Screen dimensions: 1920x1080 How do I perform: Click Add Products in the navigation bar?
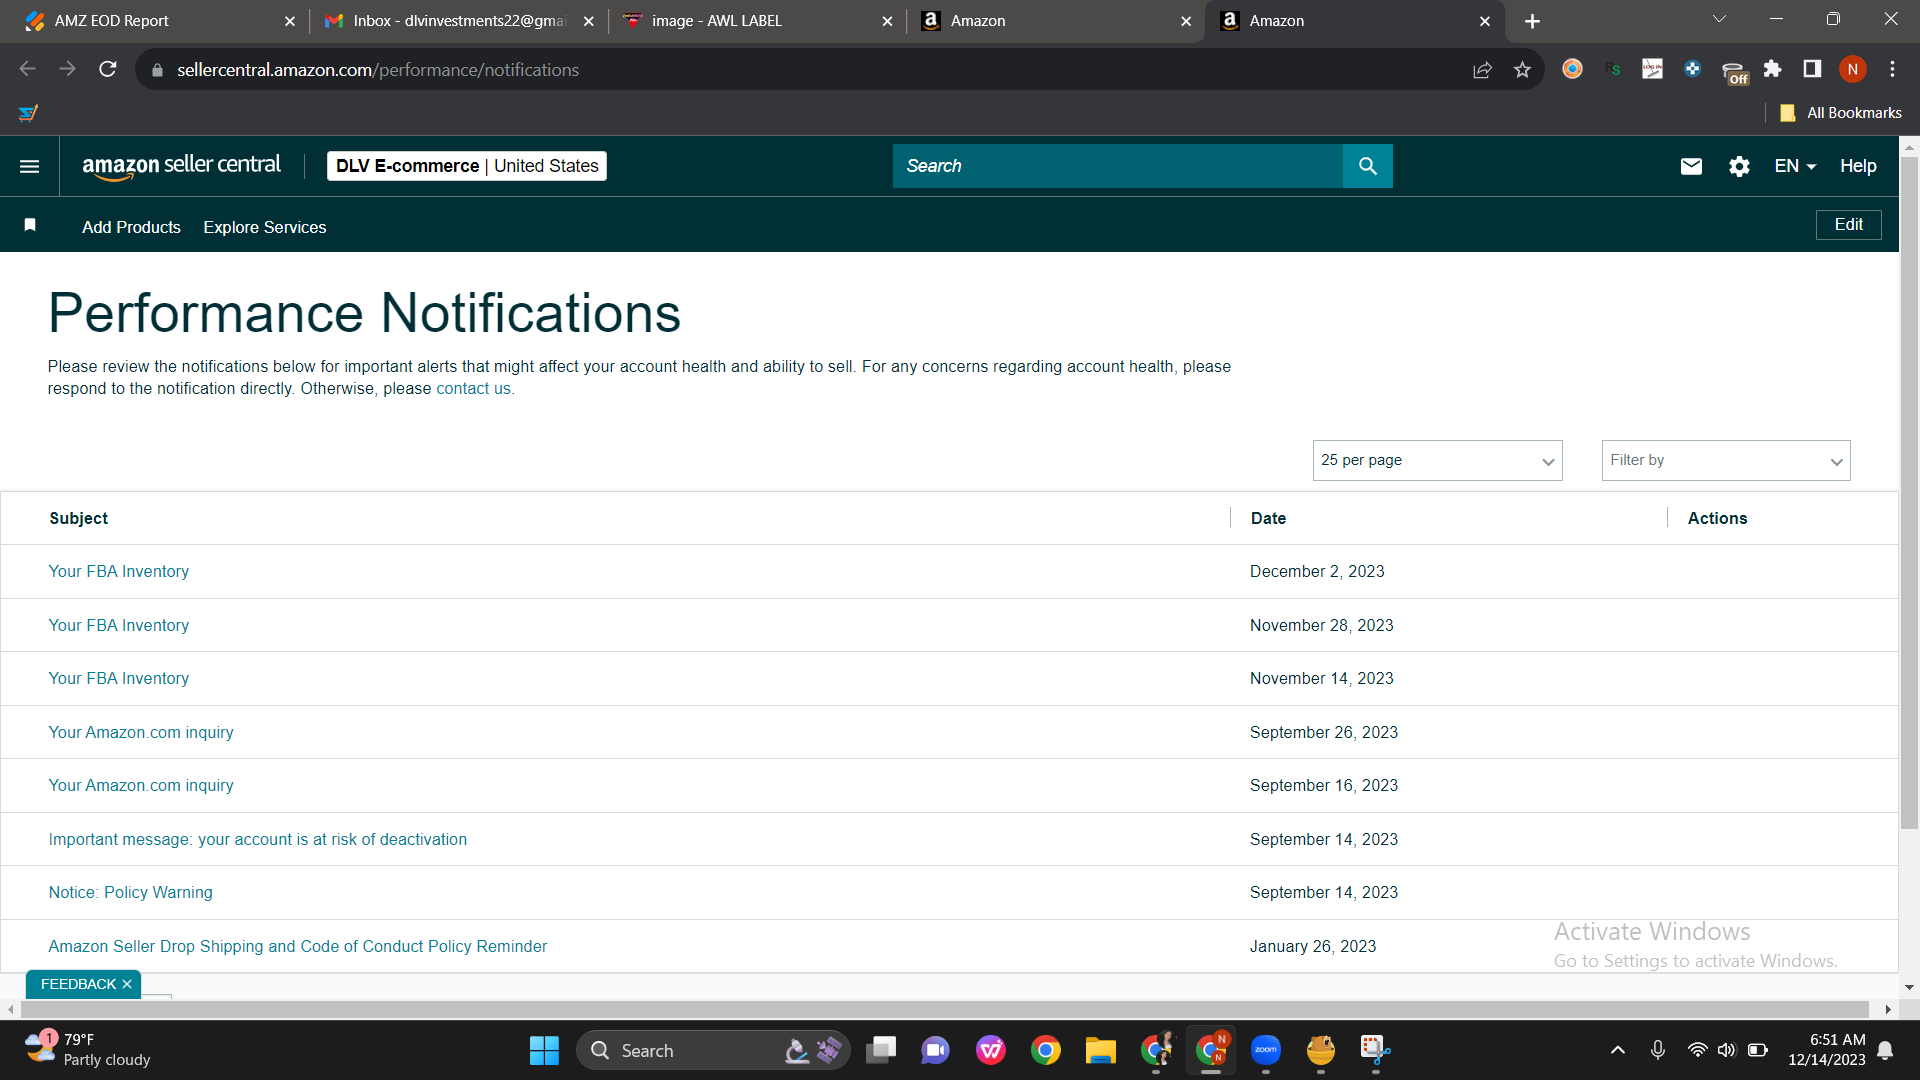pyautogui.click(x=131, y=227)
